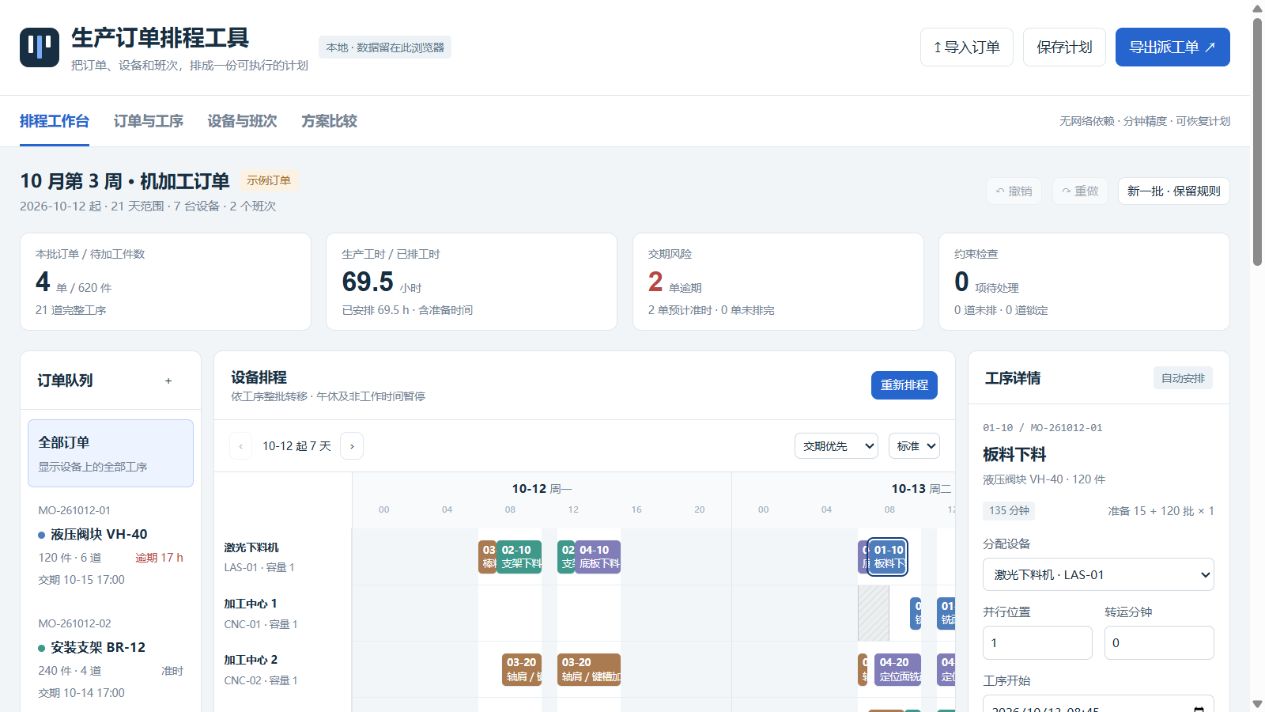Click the 本地 · 数据留在此浏览器 badge
The width and height of the screenshot is (1265, 712).
click(385, 47)
